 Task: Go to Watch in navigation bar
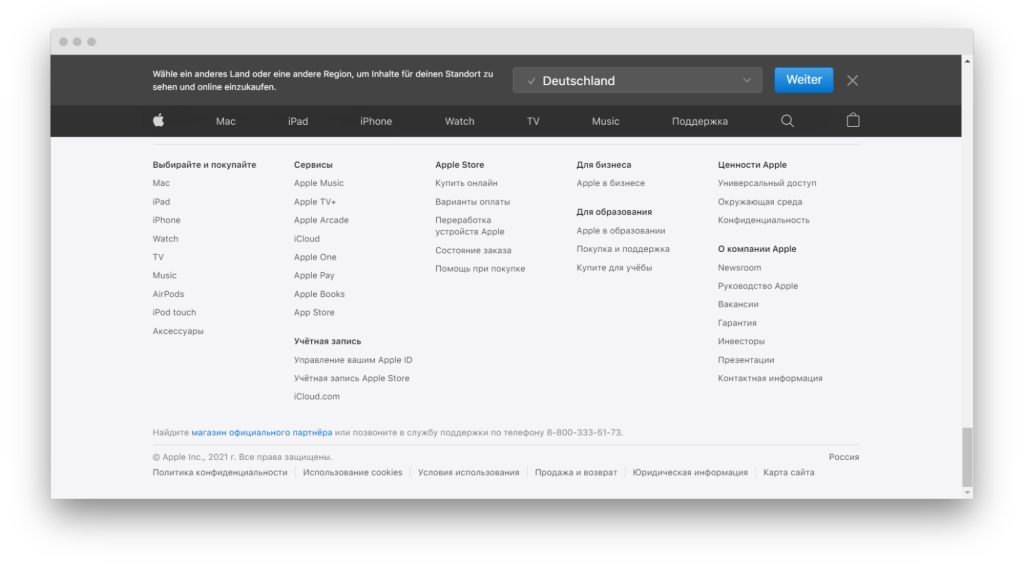[x=459, y=122]
